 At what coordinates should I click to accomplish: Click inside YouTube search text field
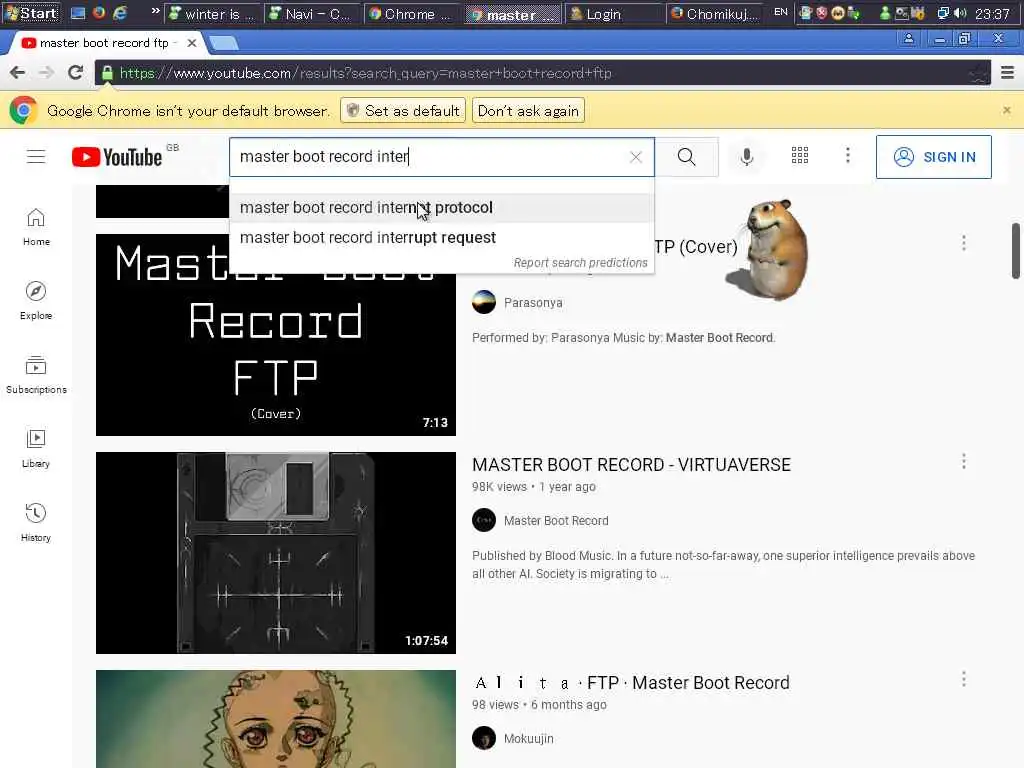431,157
